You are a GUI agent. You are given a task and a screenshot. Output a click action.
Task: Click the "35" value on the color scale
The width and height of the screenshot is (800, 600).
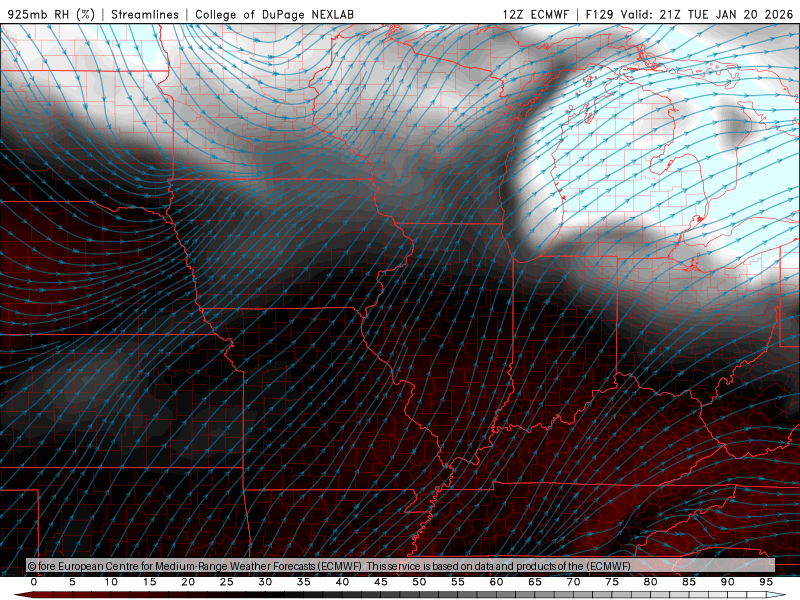304,582
